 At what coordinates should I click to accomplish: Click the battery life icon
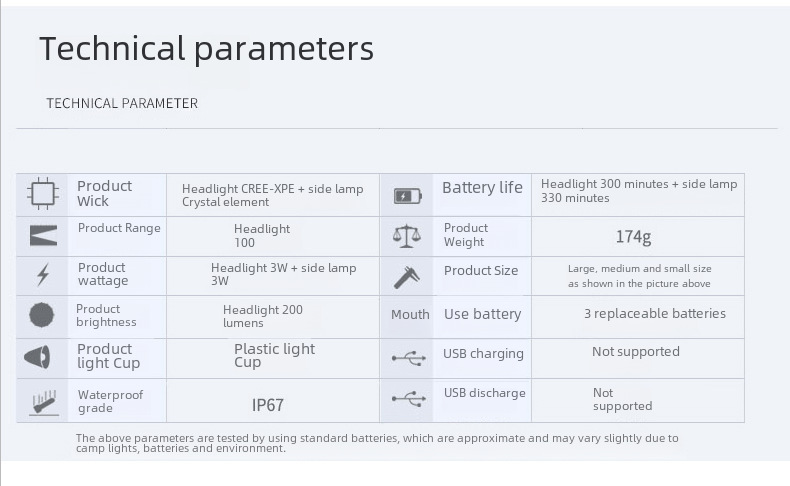coord(408,196)
